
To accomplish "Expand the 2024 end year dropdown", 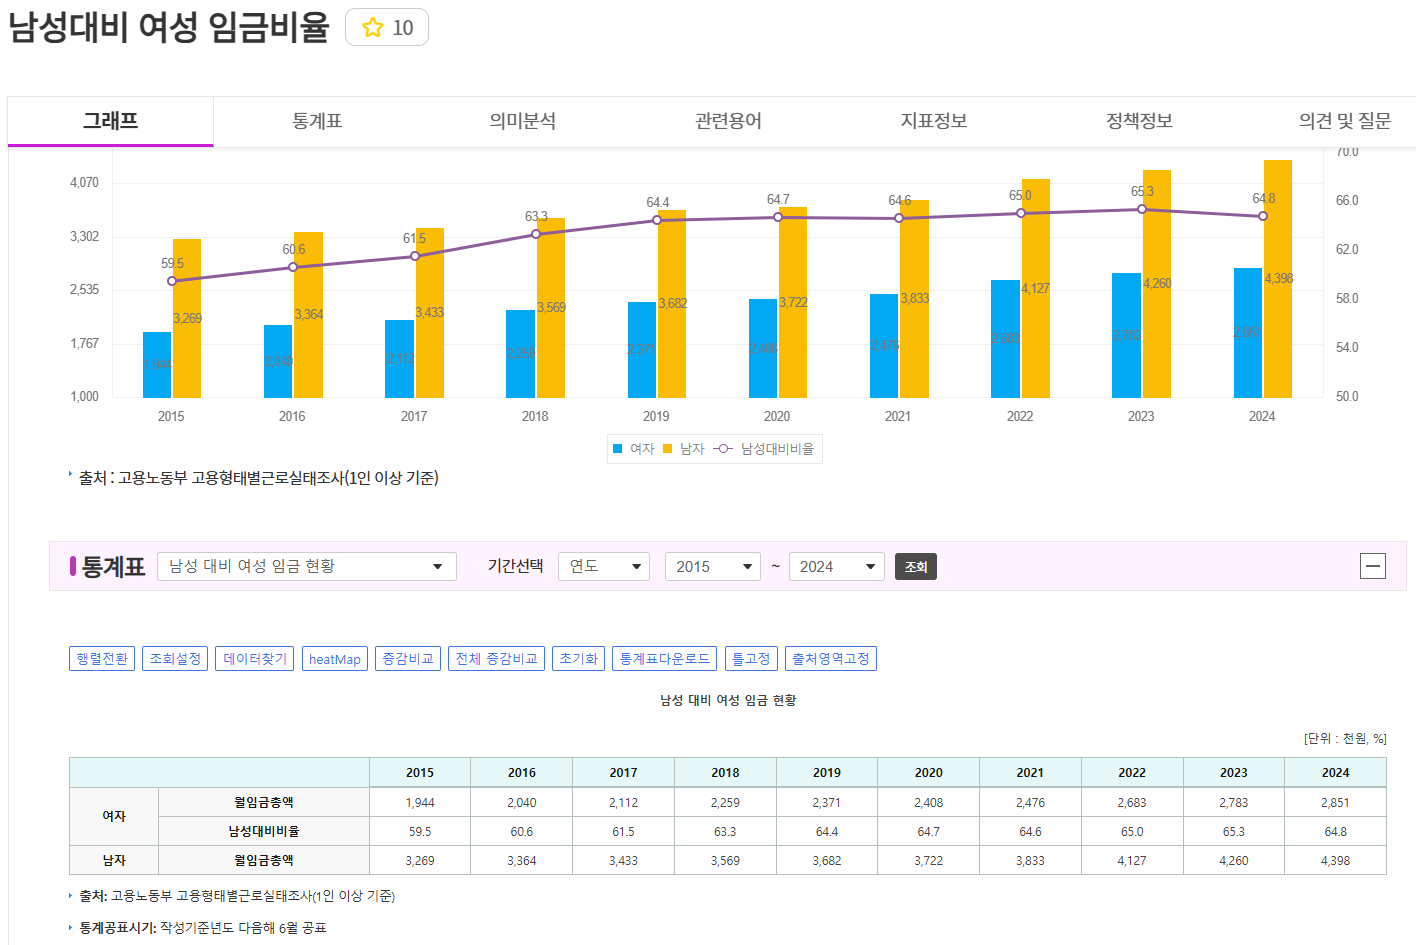I will click(836, 566).
